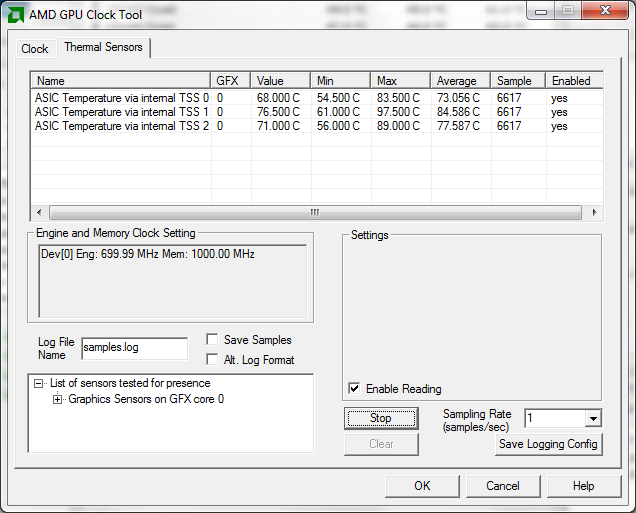This screenshot has height=513, width=636.
Task: Tick the Alt. Log Format checkbox
Action: 212,359
